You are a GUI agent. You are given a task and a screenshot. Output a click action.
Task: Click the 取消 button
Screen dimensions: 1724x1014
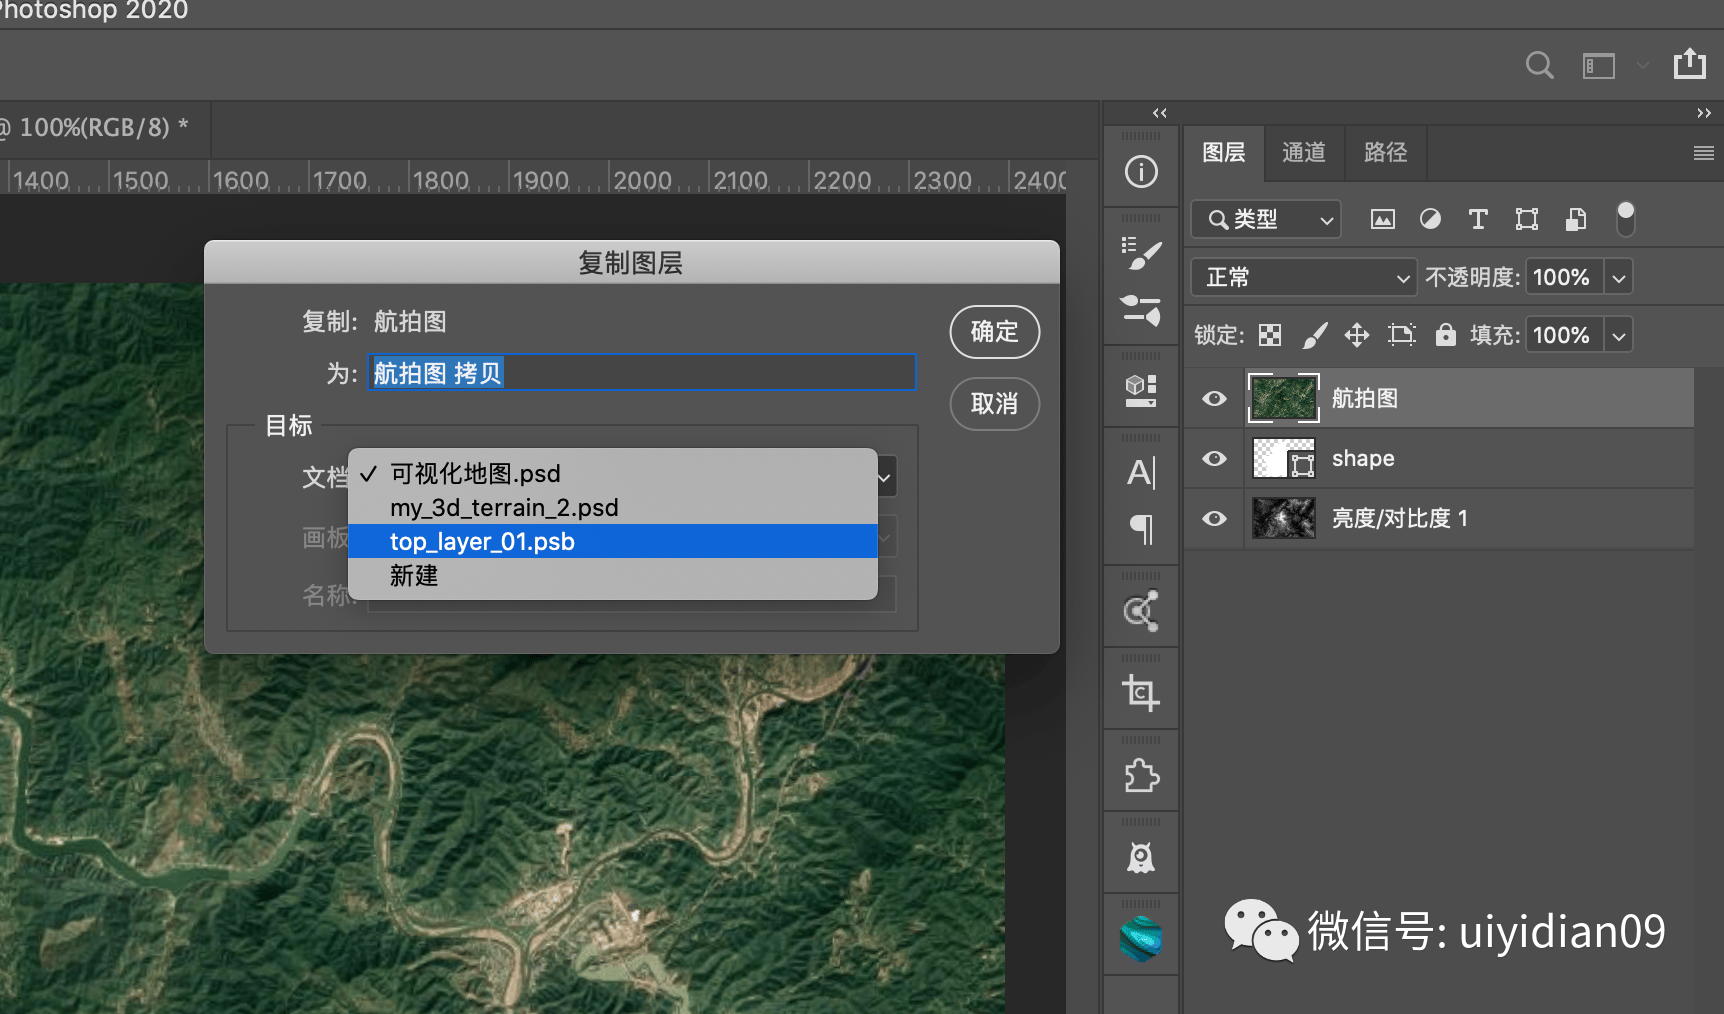pyautogui.click(x=994, y=404)
